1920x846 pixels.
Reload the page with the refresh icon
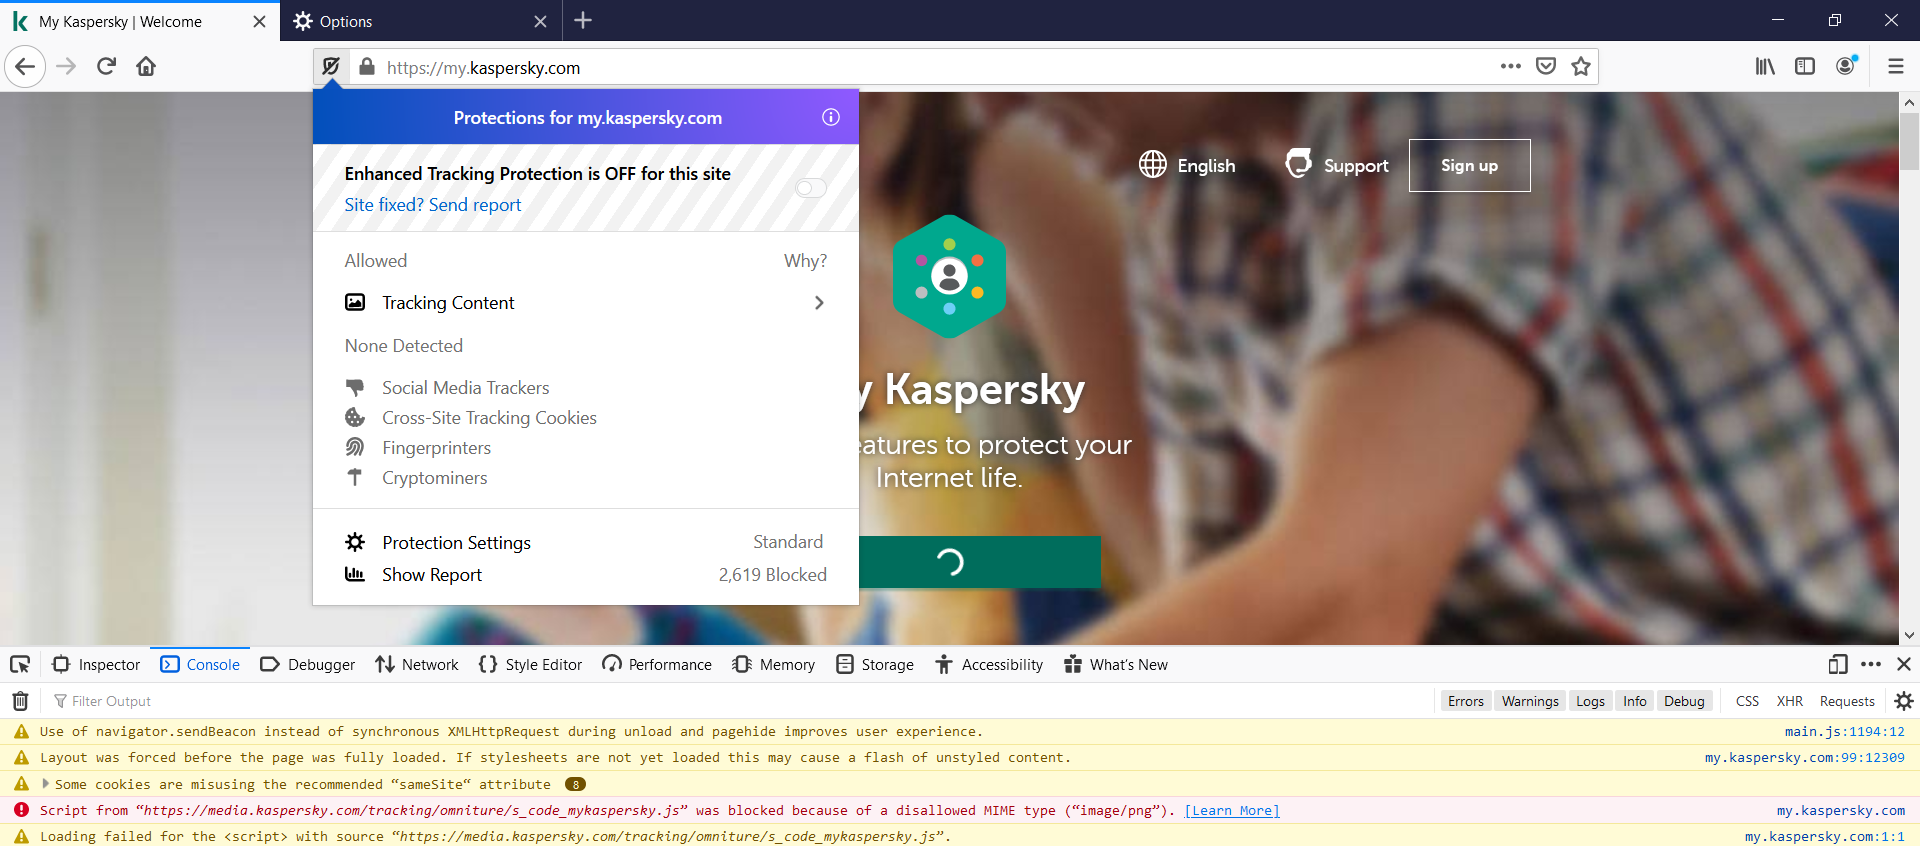[106, 67]
